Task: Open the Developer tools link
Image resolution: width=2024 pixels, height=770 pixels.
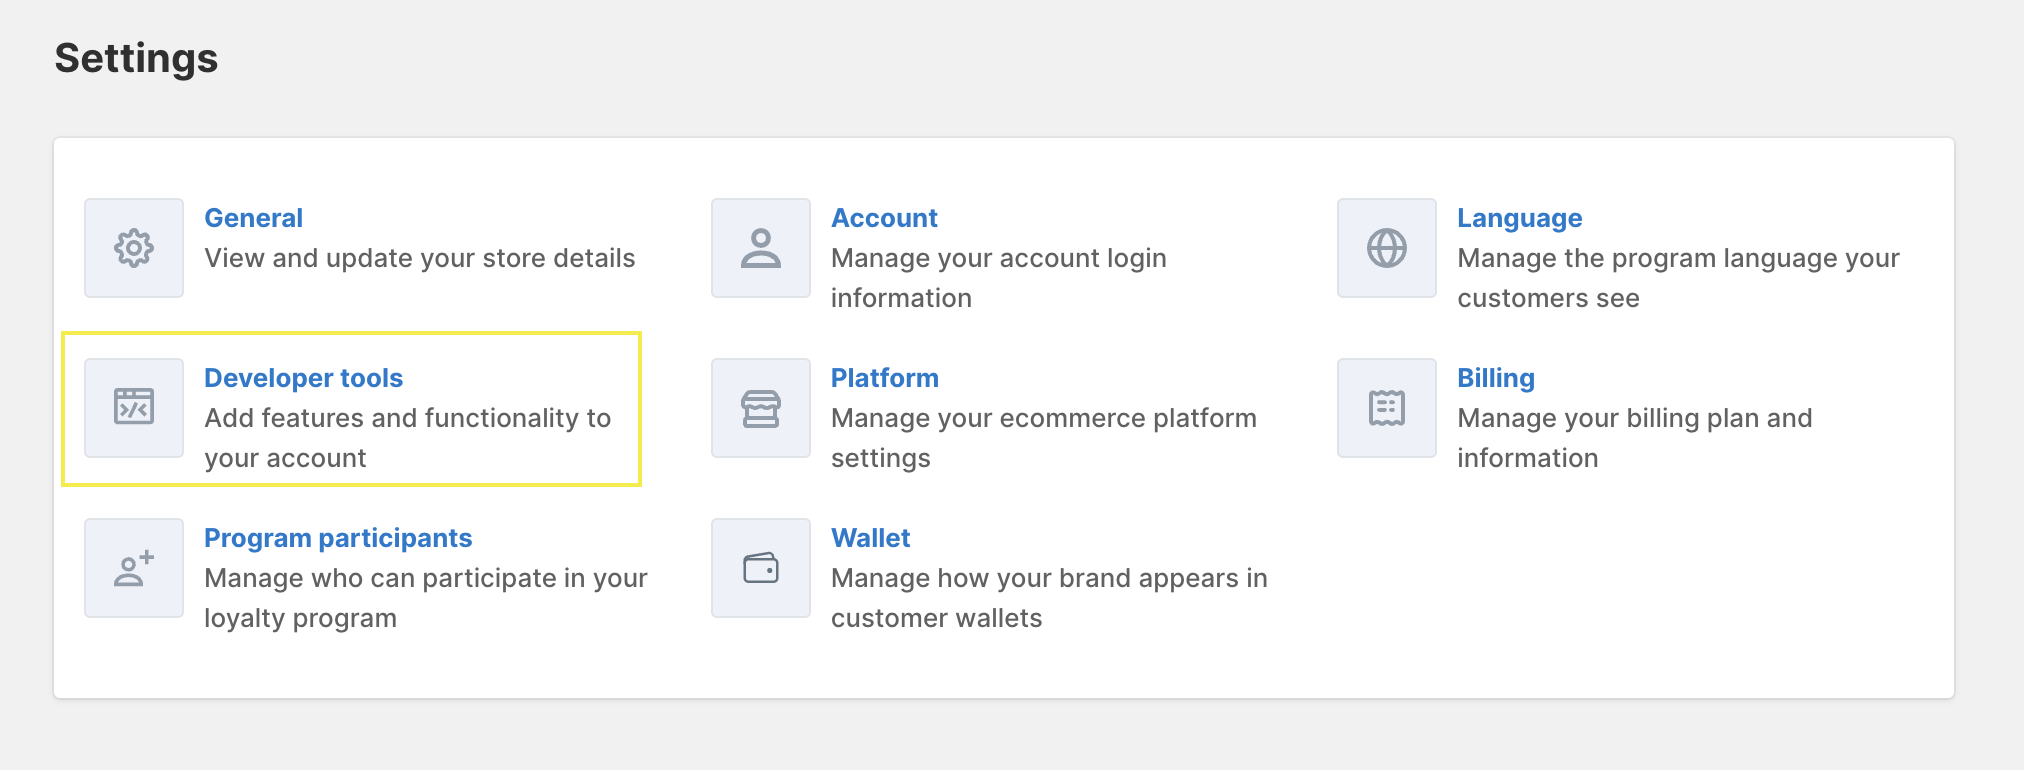Action: tap(303, 378)
